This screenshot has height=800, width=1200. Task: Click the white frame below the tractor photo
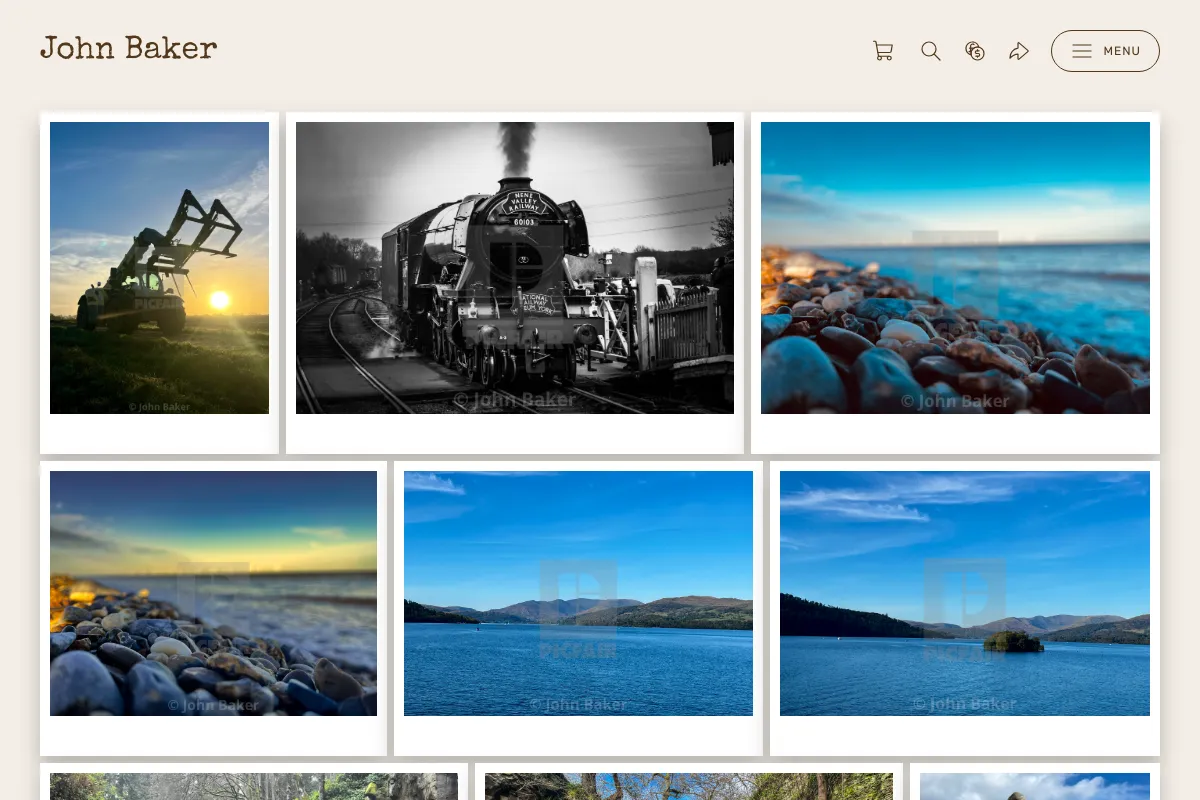point(159,434)
